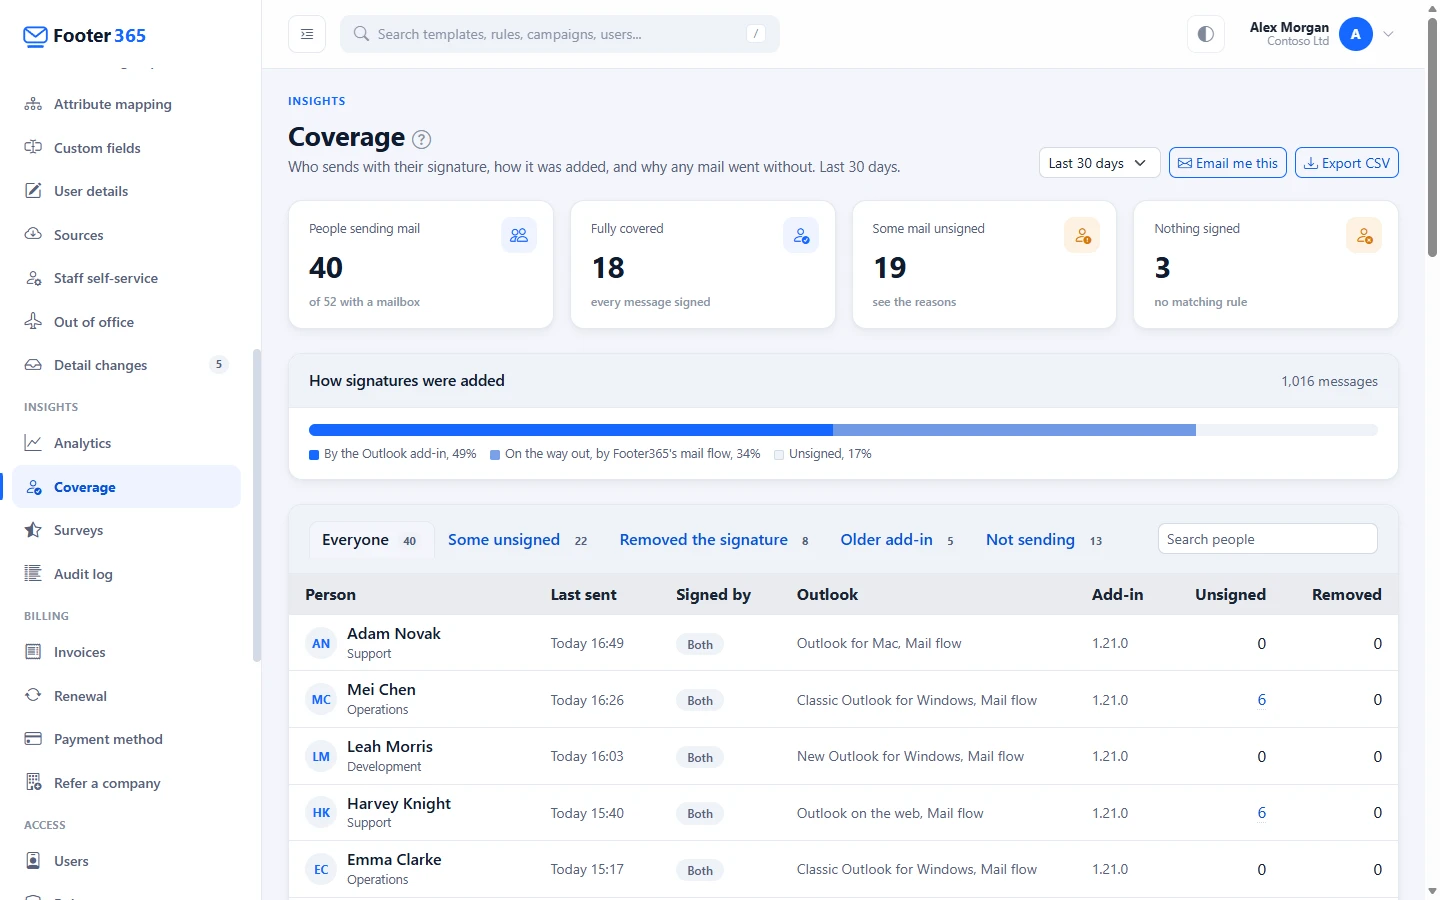
Task: Click the MC avatar for Mei Chen
Action: (321, 700)
